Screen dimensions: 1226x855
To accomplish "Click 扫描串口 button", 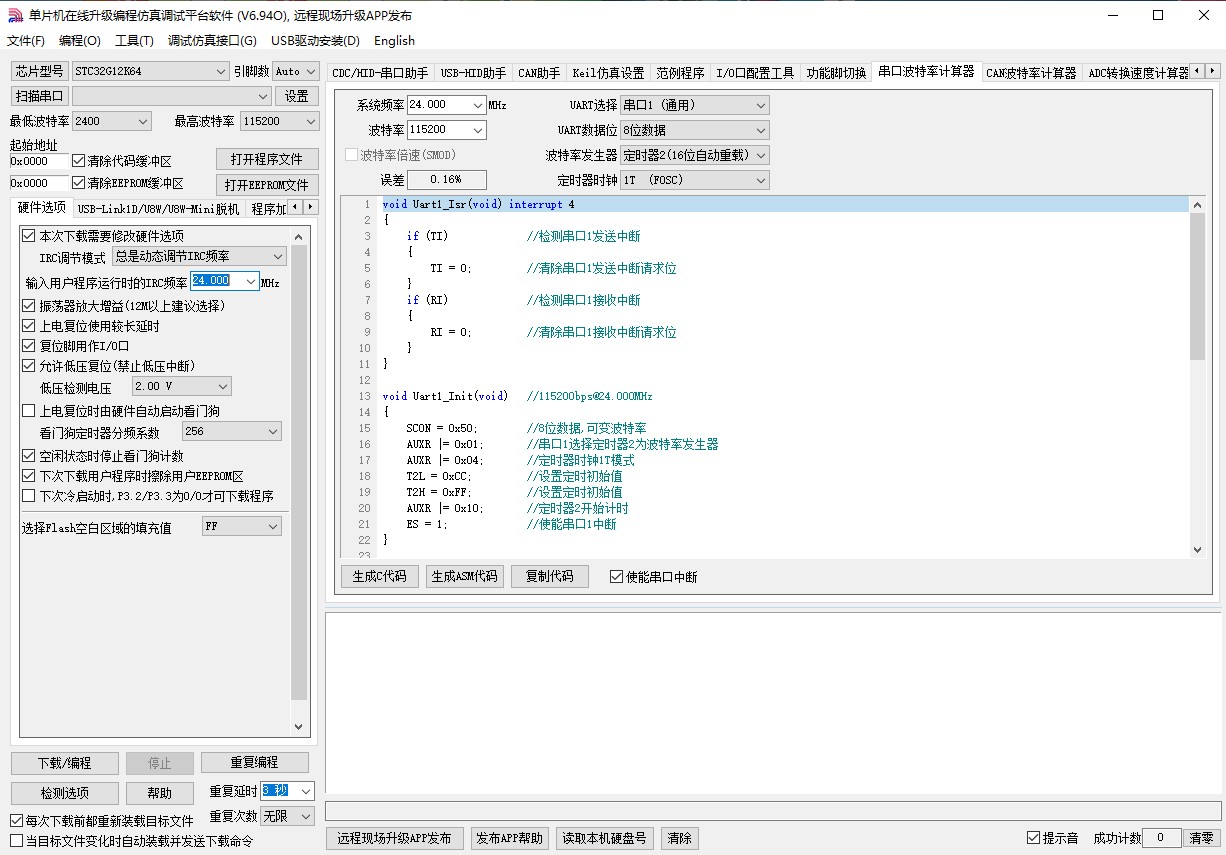I will click(x=40, y=96).
